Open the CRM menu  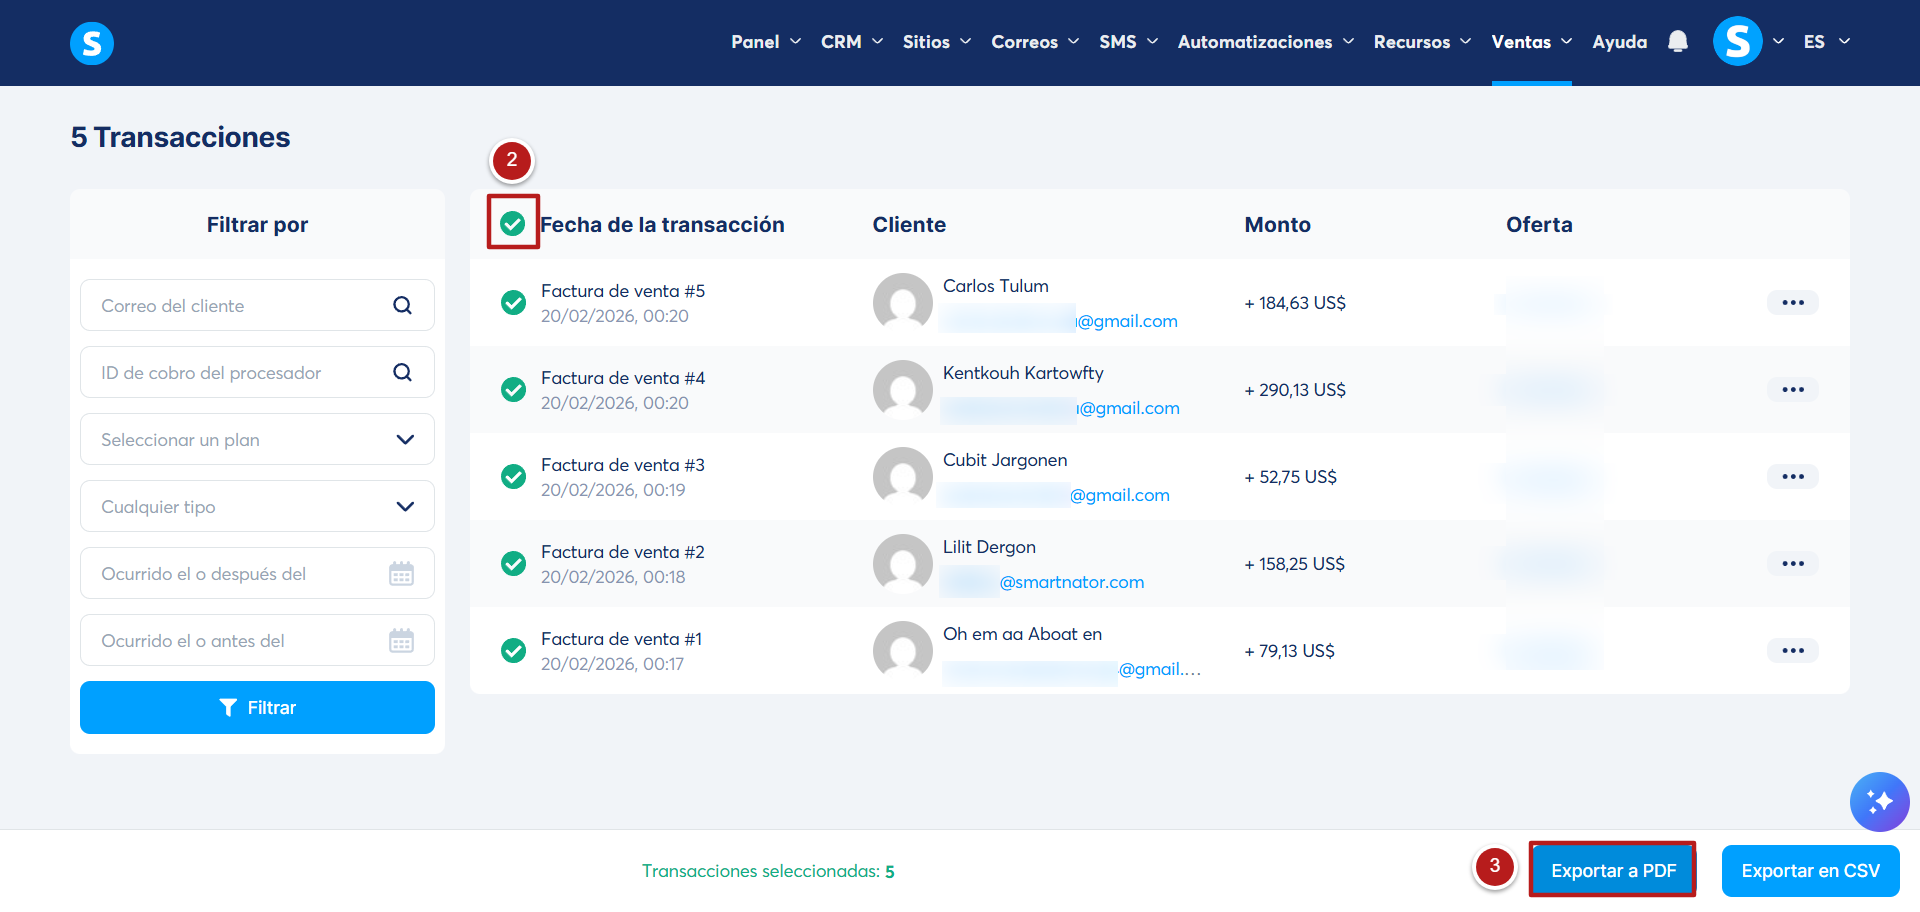pyautogui.click(x=852, y=42)
